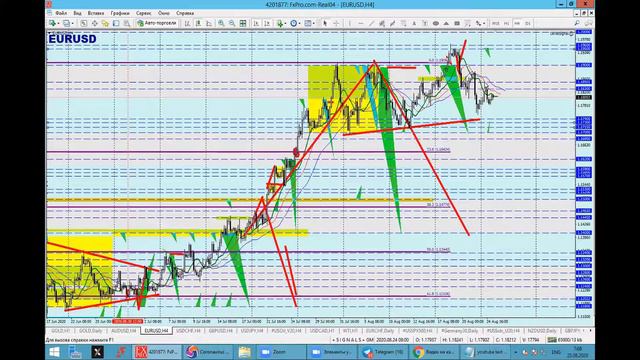Draw a horizontal line tool
The image size is (640, 360).
pos(361,23)
